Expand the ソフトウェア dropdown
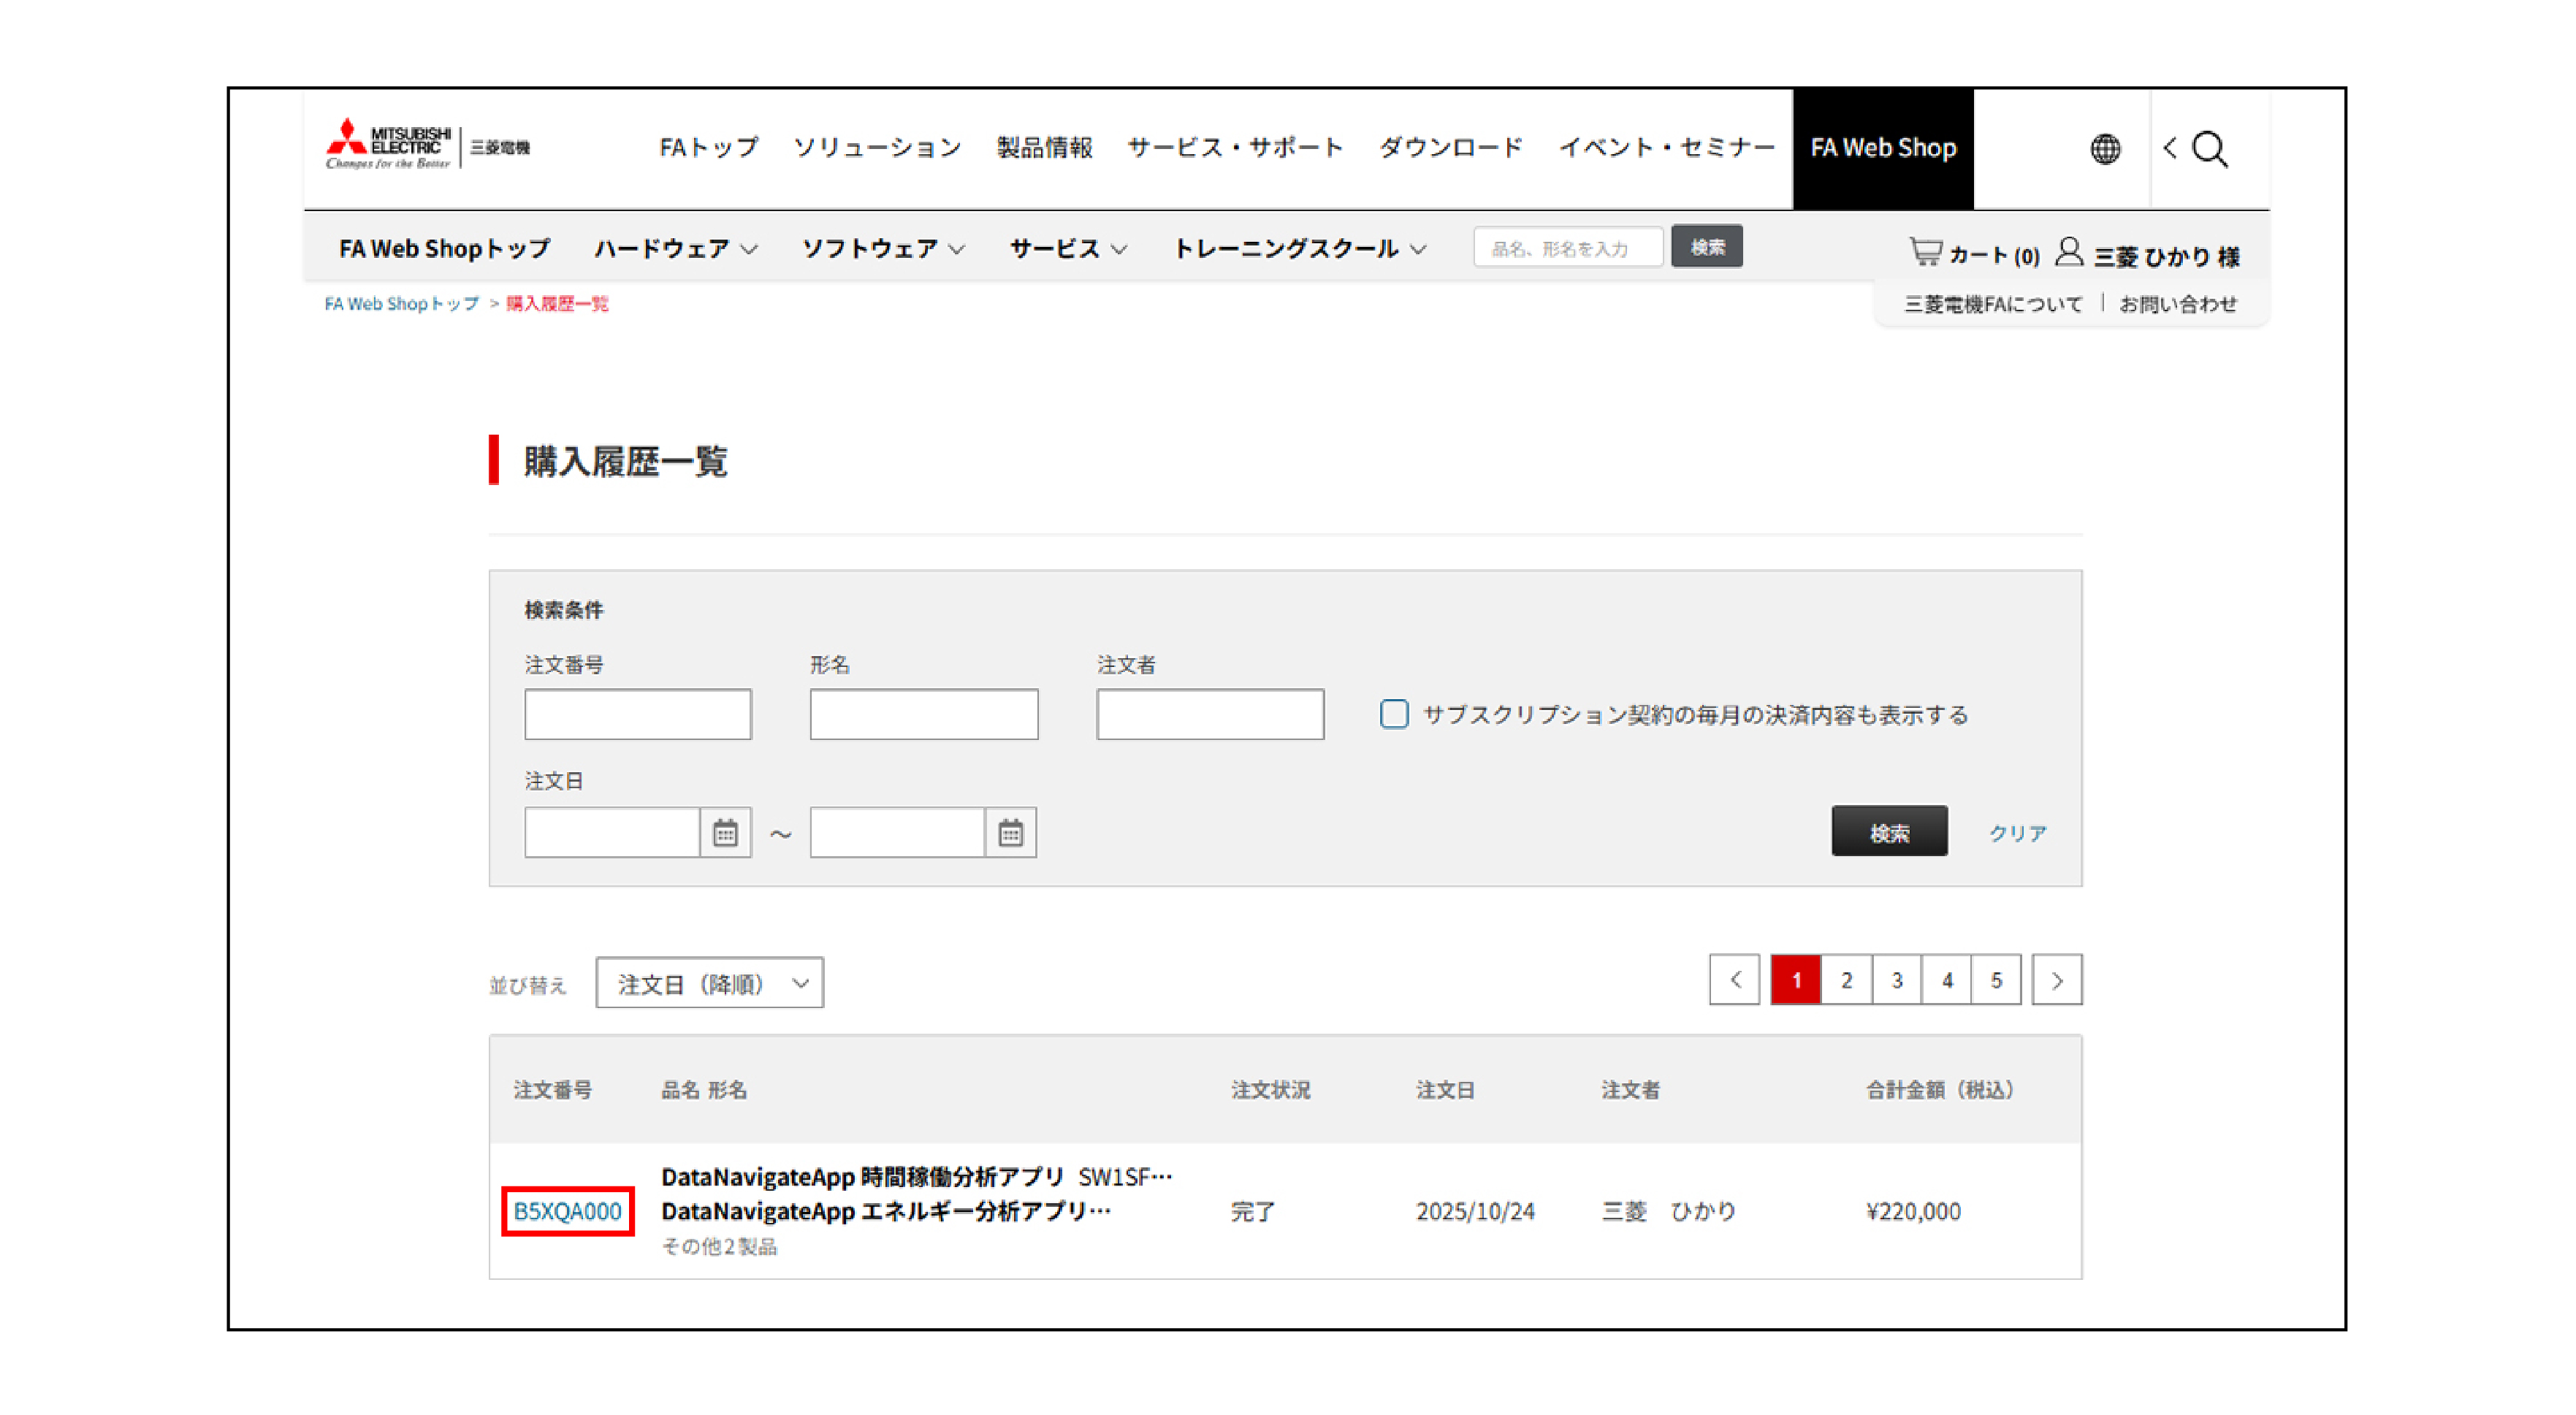Viewport: 2576px width, 1415px height. pos(880,249)
